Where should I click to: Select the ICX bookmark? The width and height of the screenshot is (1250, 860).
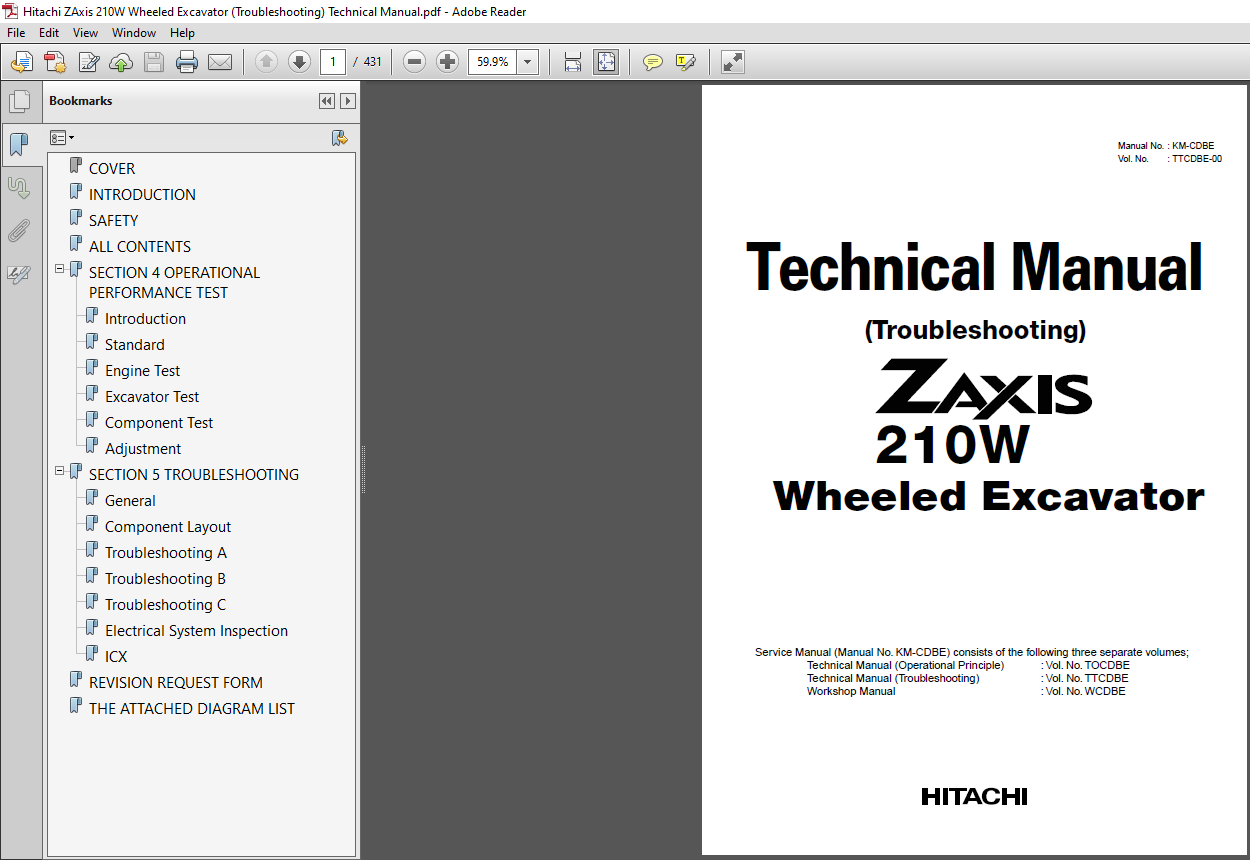pyautogui.click(x=116, y=657)
